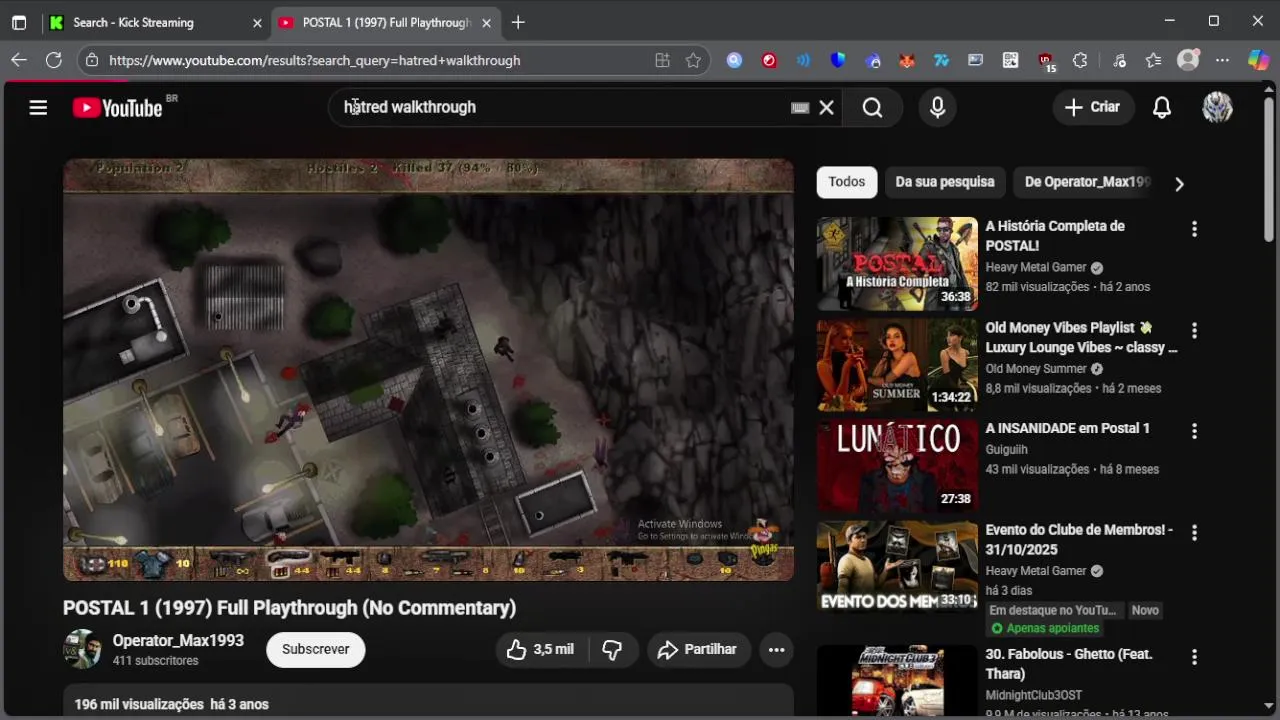1280x720 pixels.
Task: Open tab actions menu icon
Action: (x=19, y=22)
